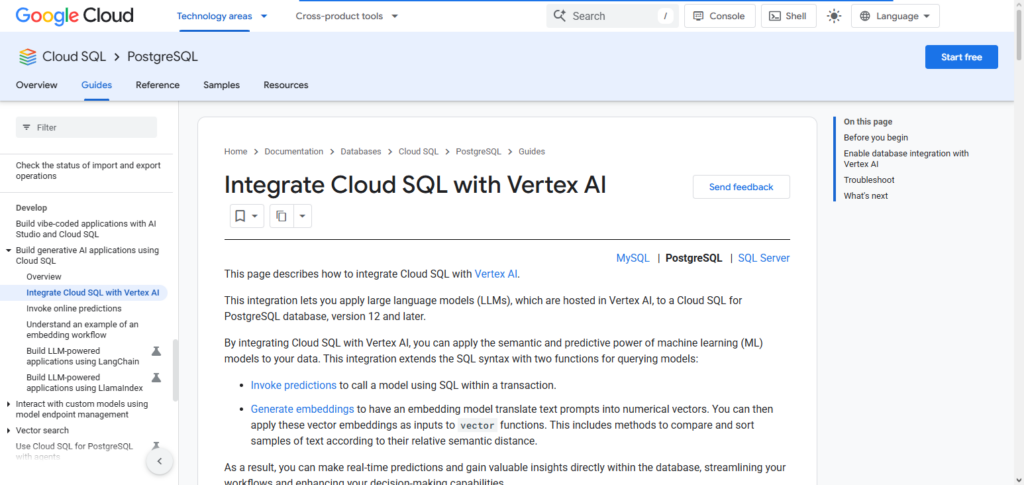
Task: Open Build vibe-coded applications sidebar item
Action: [x=86, y=229]
